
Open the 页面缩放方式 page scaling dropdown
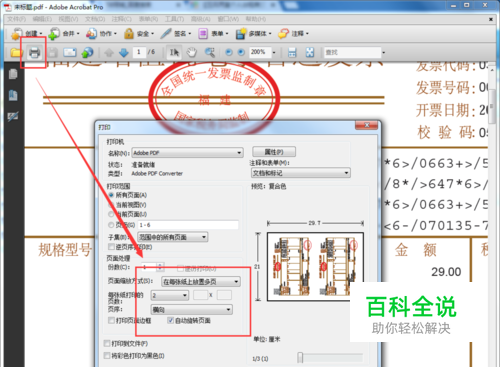201,282
